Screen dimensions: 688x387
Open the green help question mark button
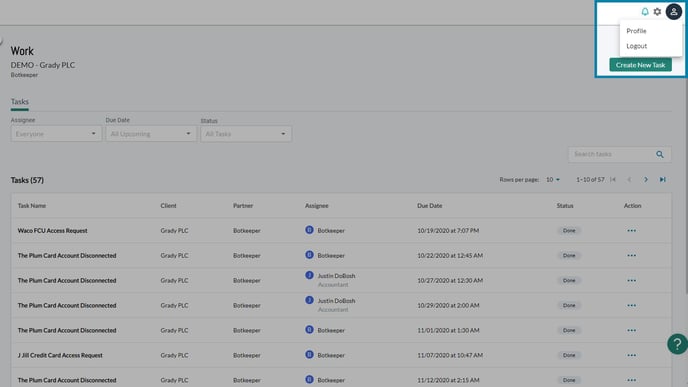click(677, 344)
